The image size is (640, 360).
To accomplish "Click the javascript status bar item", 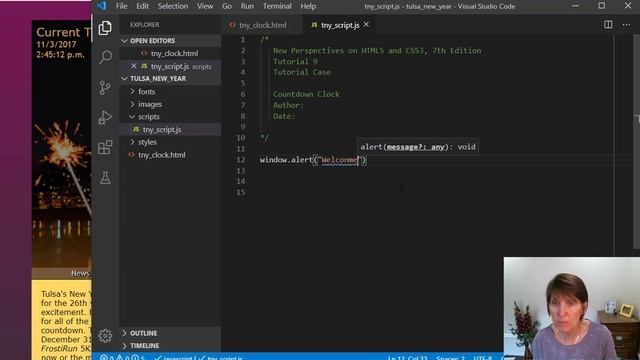I will click(177, 358).
